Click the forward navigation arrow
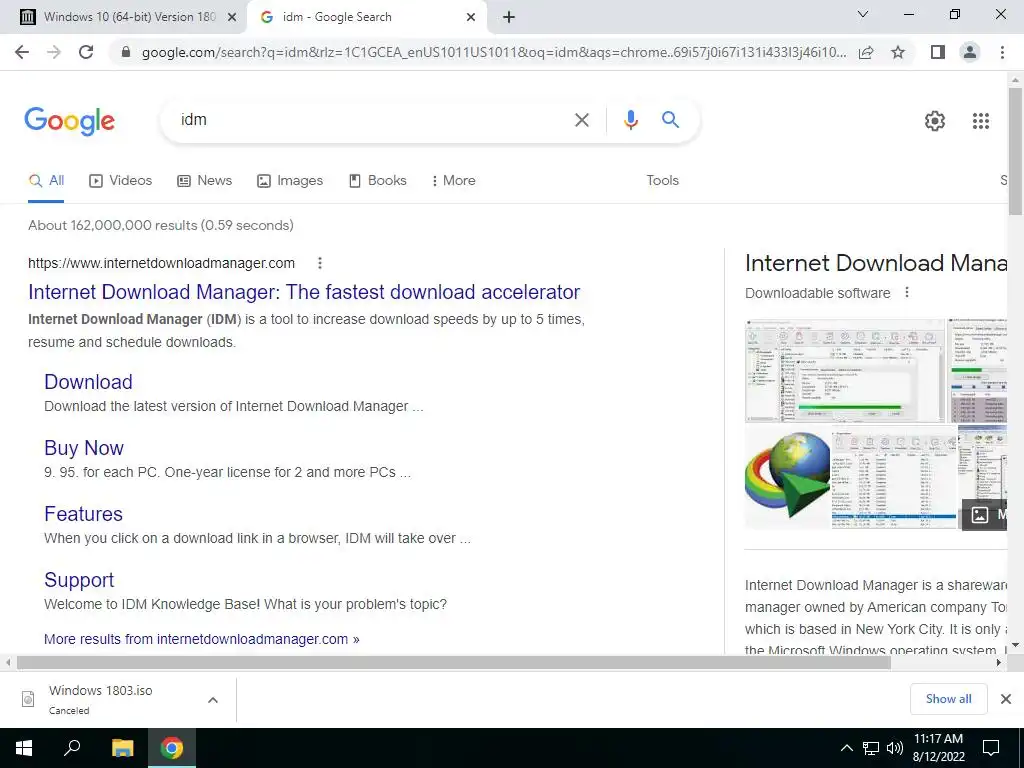The width and height of the screenshot is (1024, 768). (x=54, y=52)
